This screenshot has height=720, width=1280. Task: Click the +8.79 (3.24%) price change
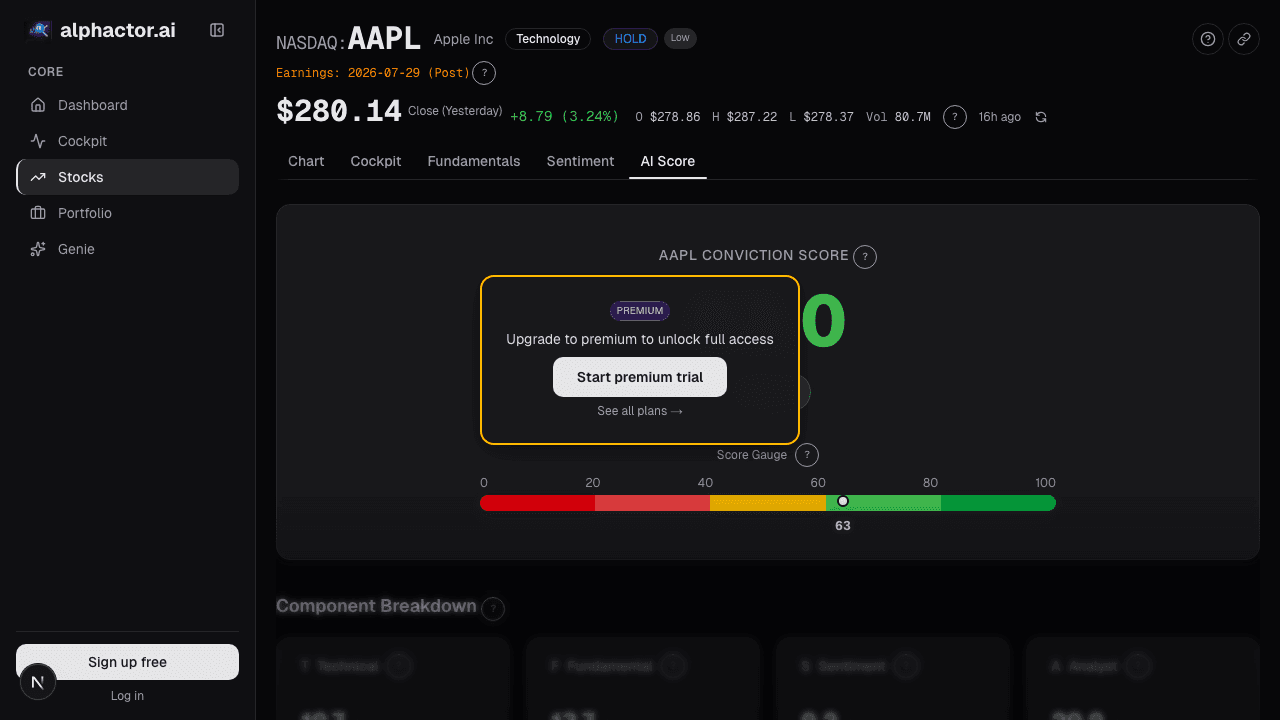(x=565, y=117)
